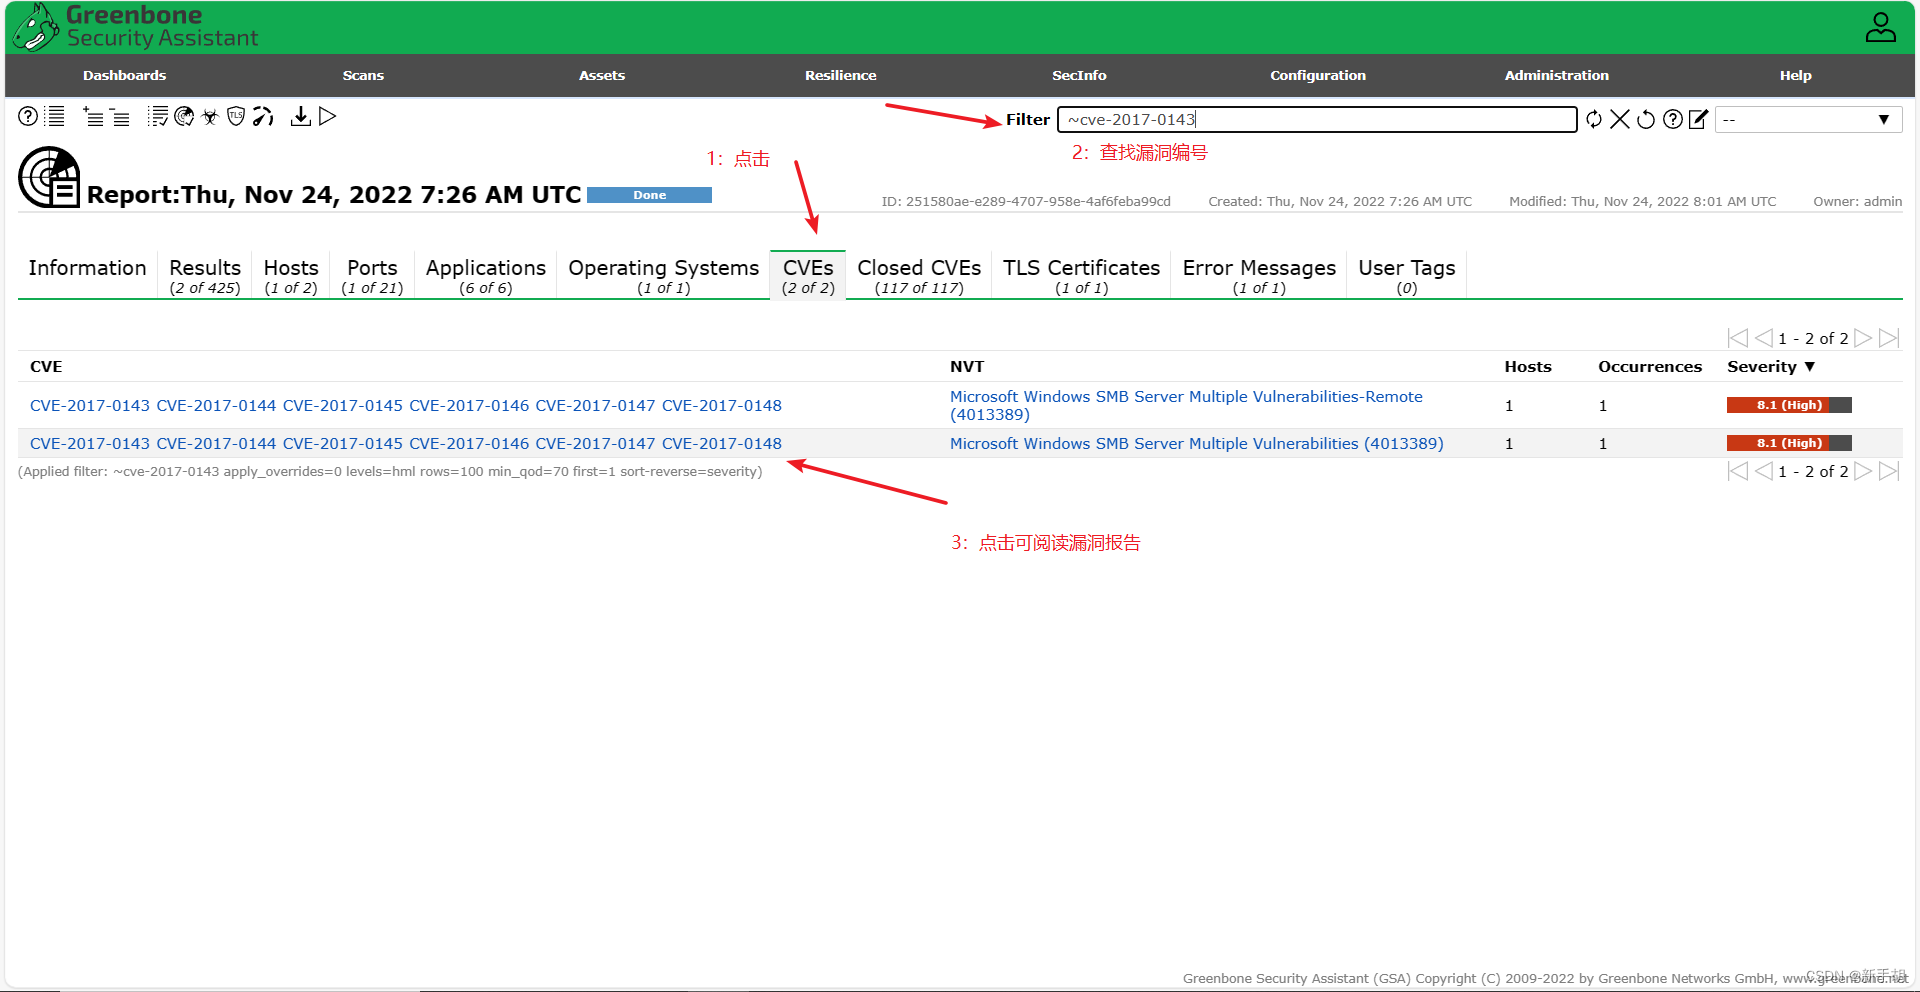Switch to the Error Messages tab

1259,275
